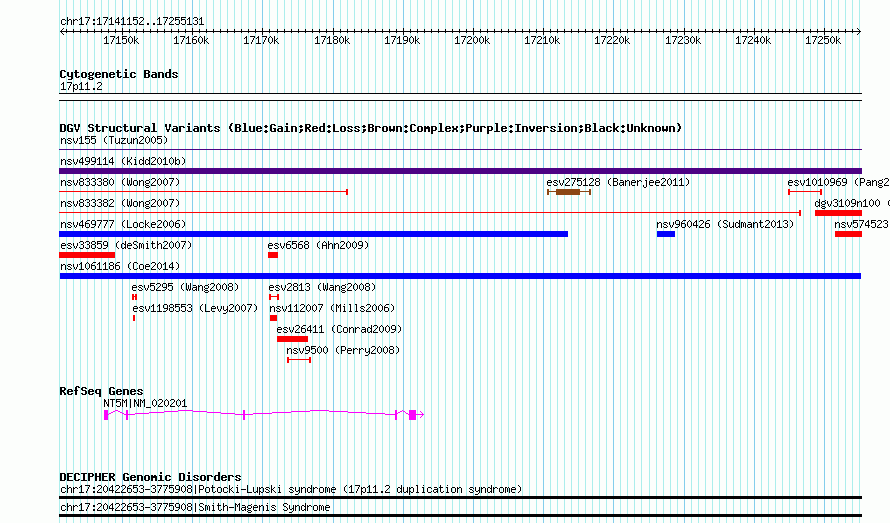Click the esv2813 (Wang2008) label

coord(322,287)
